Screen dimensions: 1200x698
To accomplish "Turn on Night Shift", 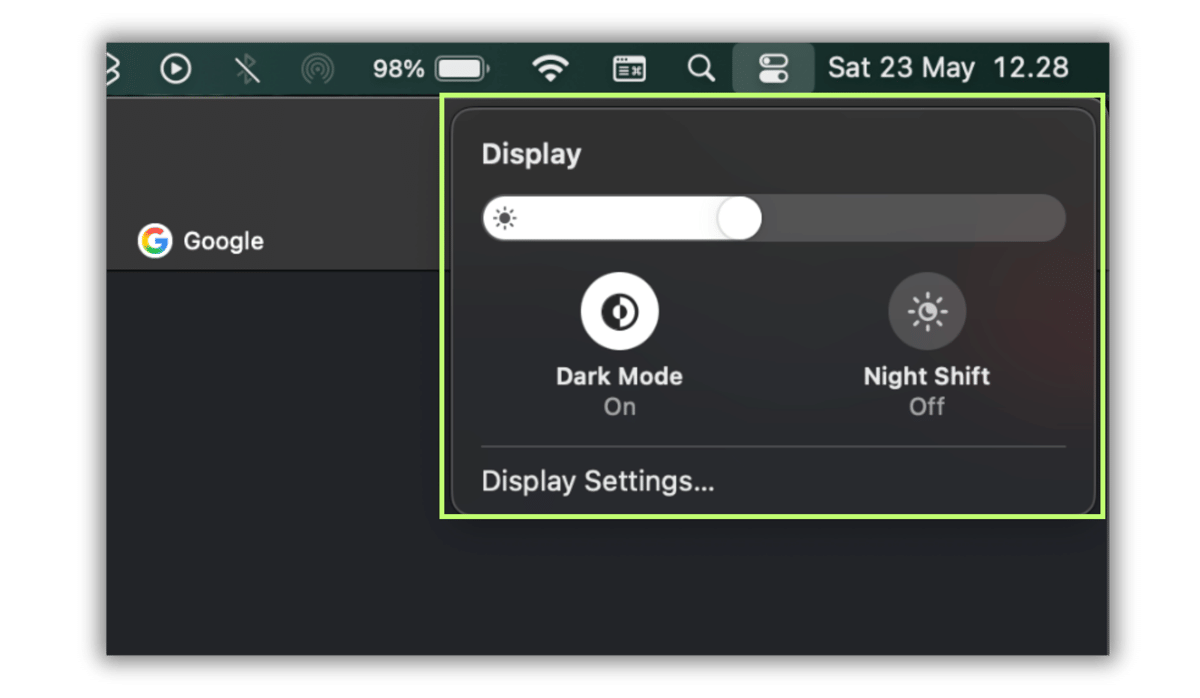I will tap(927, 311).
